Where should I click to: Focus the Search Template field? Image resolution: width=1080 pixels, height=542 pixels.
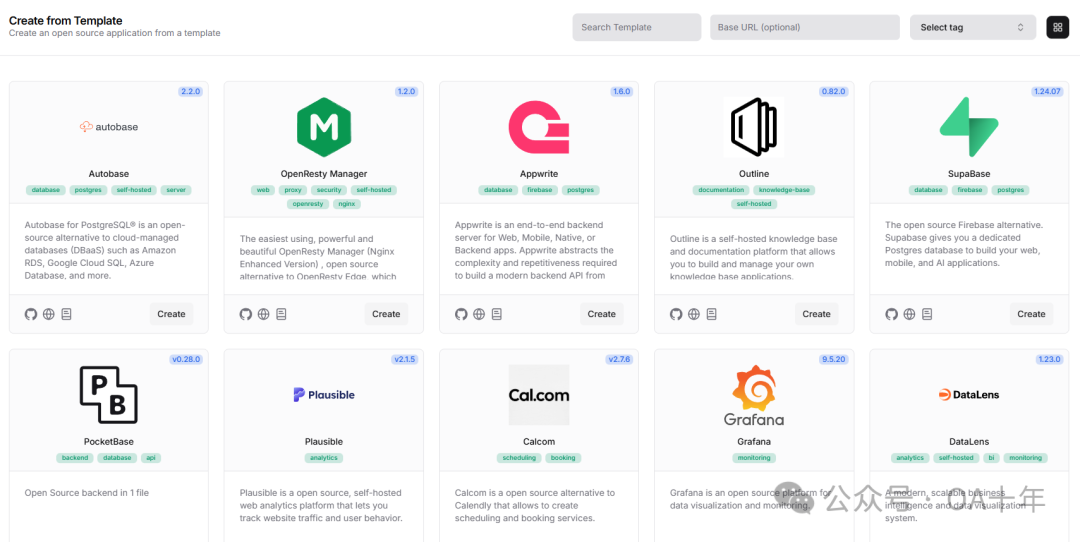click(636, 28)
